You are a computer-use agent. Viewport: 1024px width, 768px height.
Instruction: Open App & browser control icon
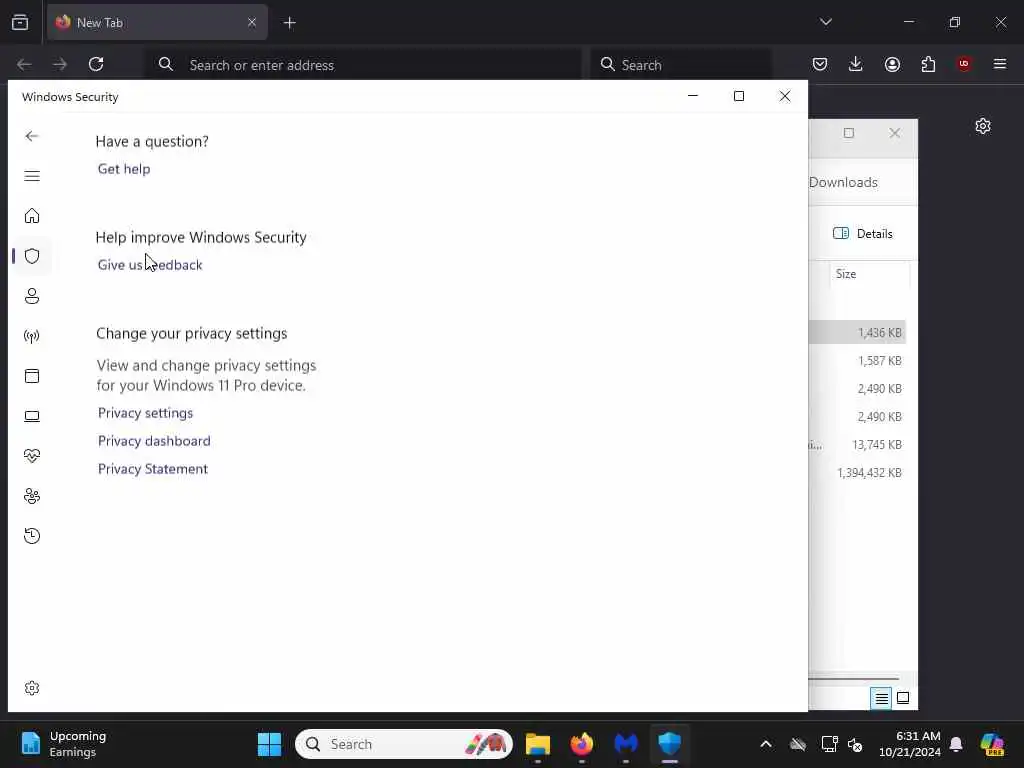pyautogui.click(x=31, y=376)
